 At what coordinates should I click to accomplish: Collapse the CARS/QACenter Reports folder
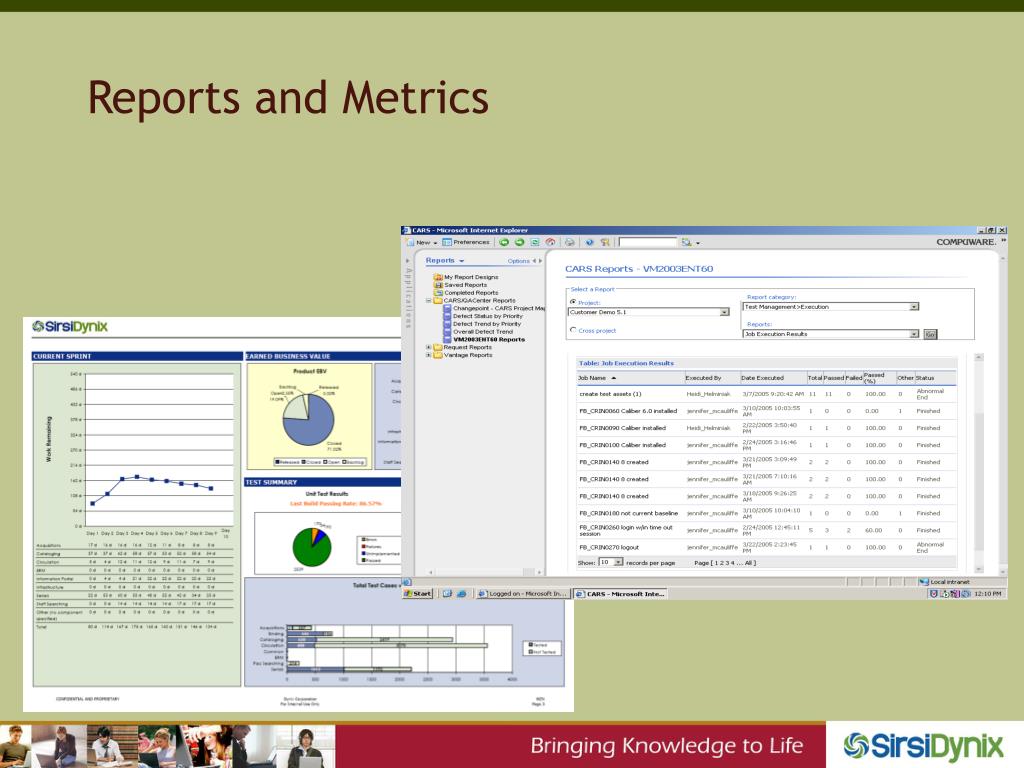coord(428,300)
